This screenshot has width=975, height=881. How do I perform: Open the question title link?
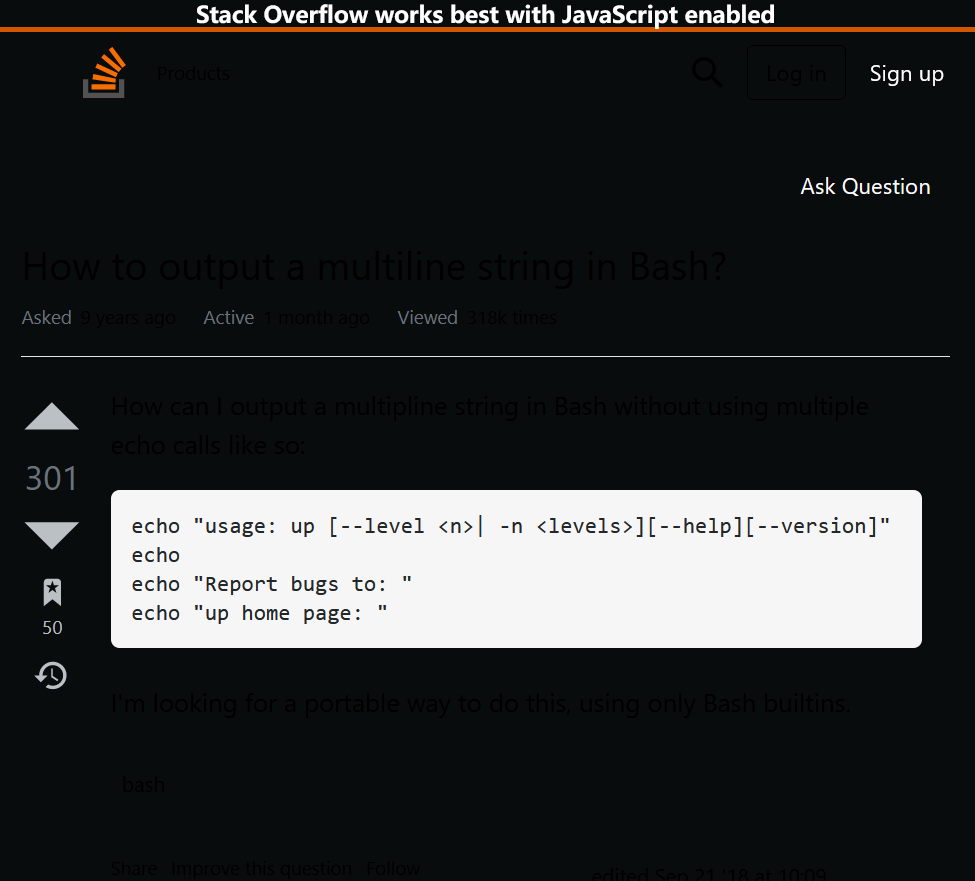[374, 266]
